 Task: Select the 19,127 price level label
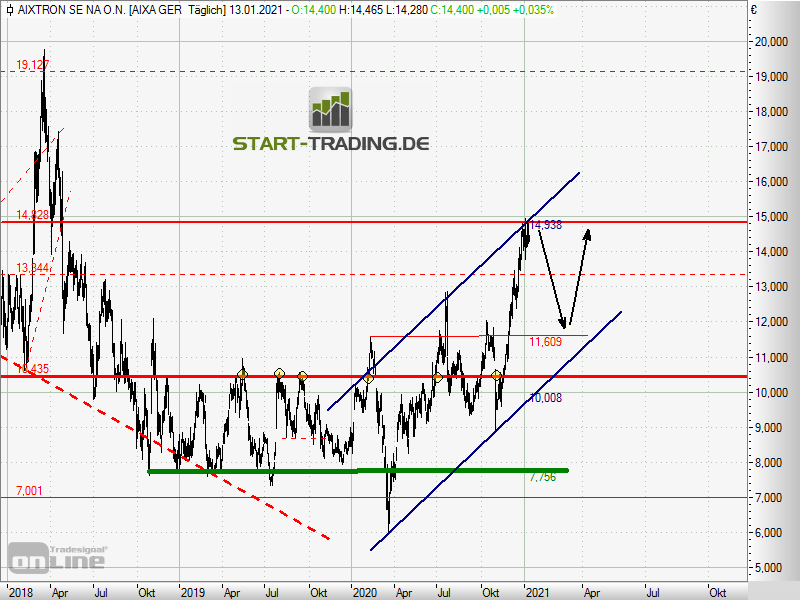pyautogui.click(x=32, y=65)
